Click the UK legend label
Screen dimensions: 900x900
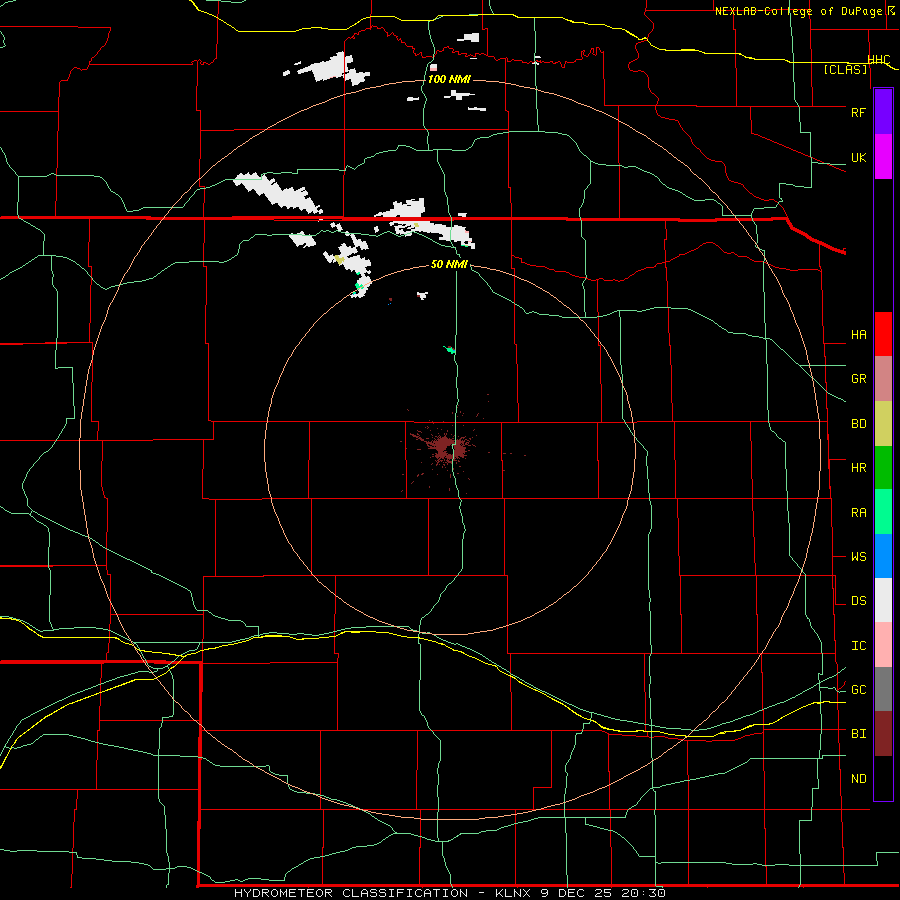858,157
